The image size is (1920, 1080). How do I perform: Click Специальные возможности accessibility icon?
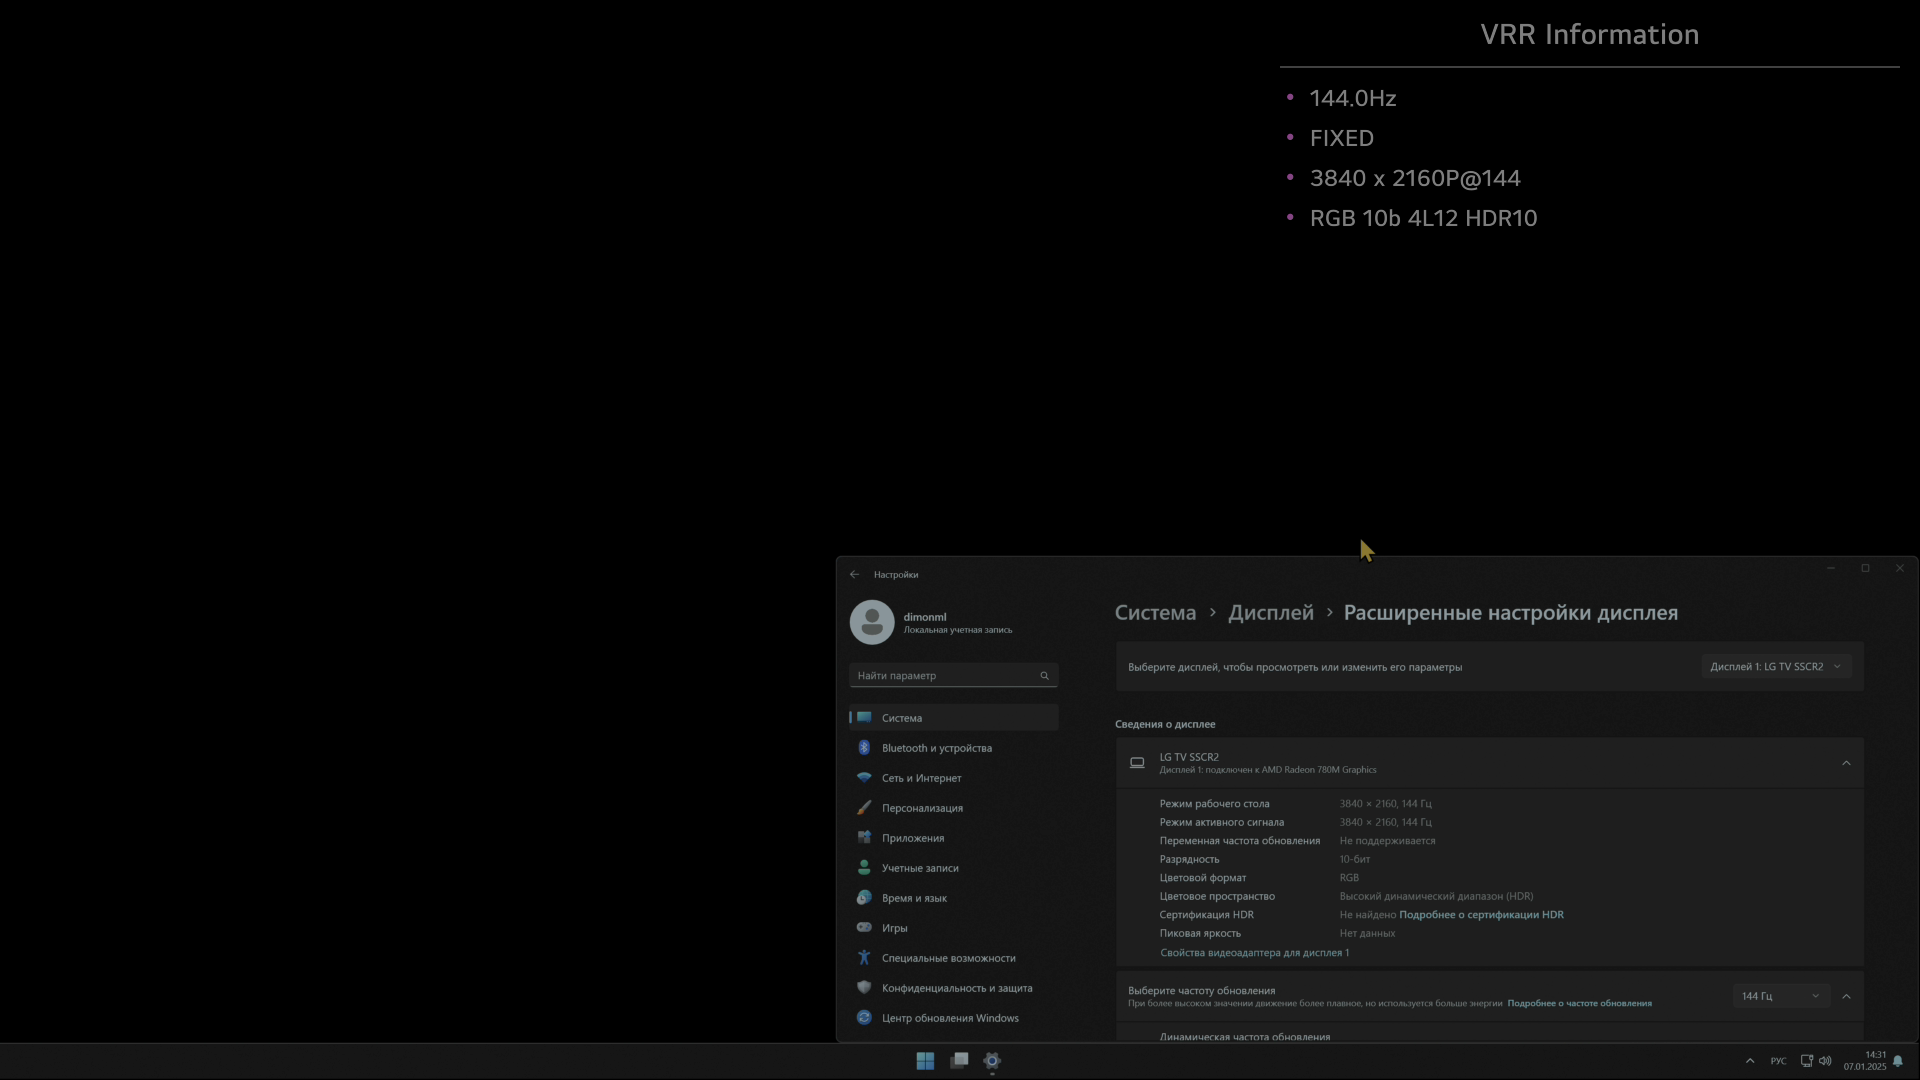pyautogui.click(x=864, y=958)
